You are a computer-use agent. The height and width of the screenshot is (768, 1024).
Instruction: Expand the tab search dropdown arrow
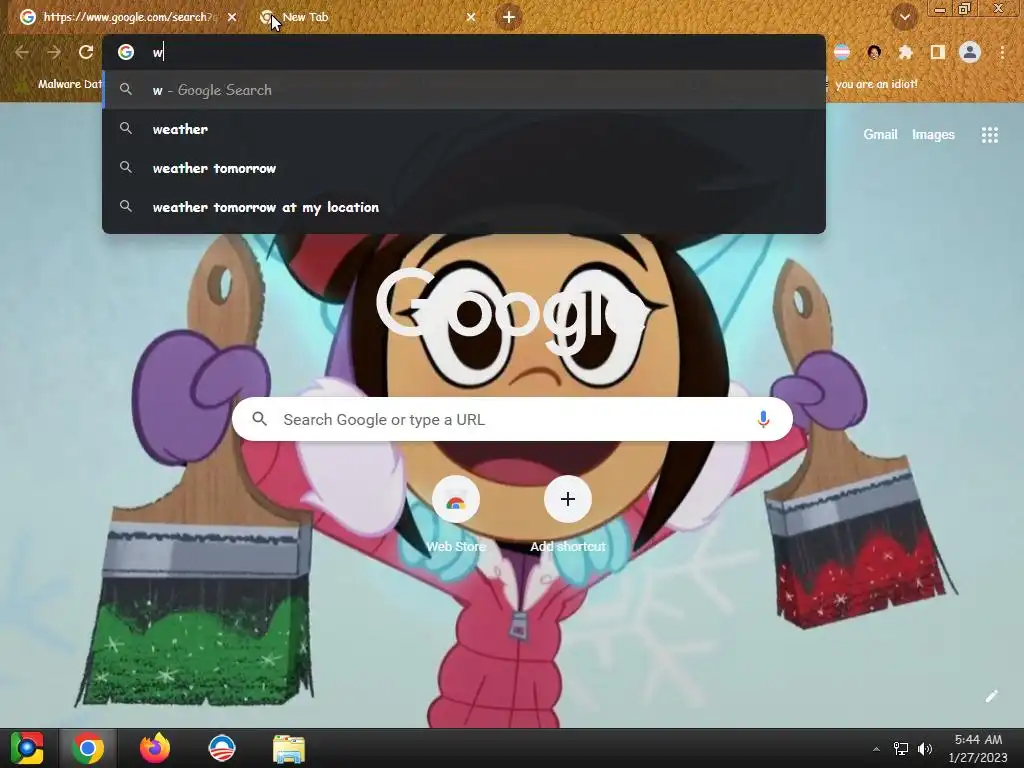[x=904, y=17]
